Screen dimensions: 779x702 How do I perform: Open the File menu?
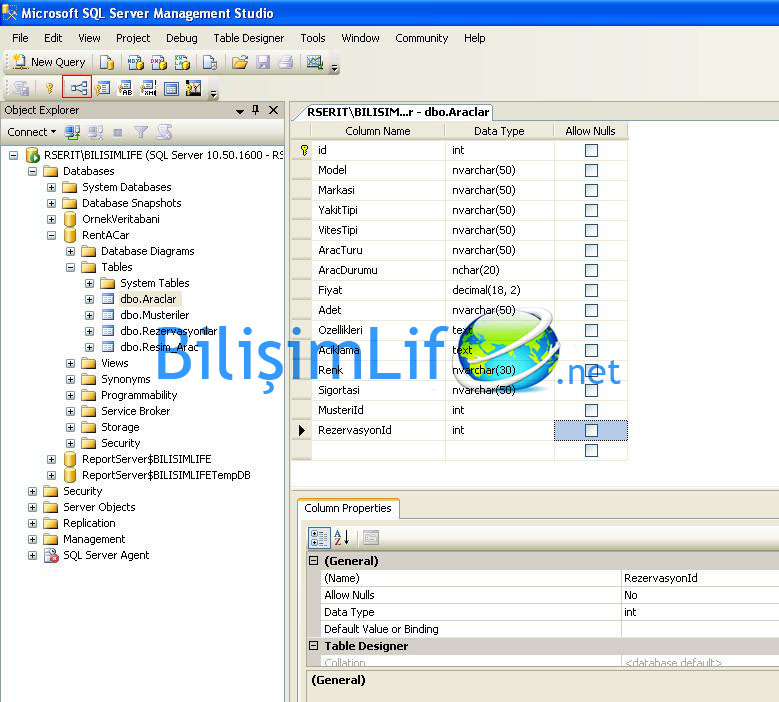point(20,38)
